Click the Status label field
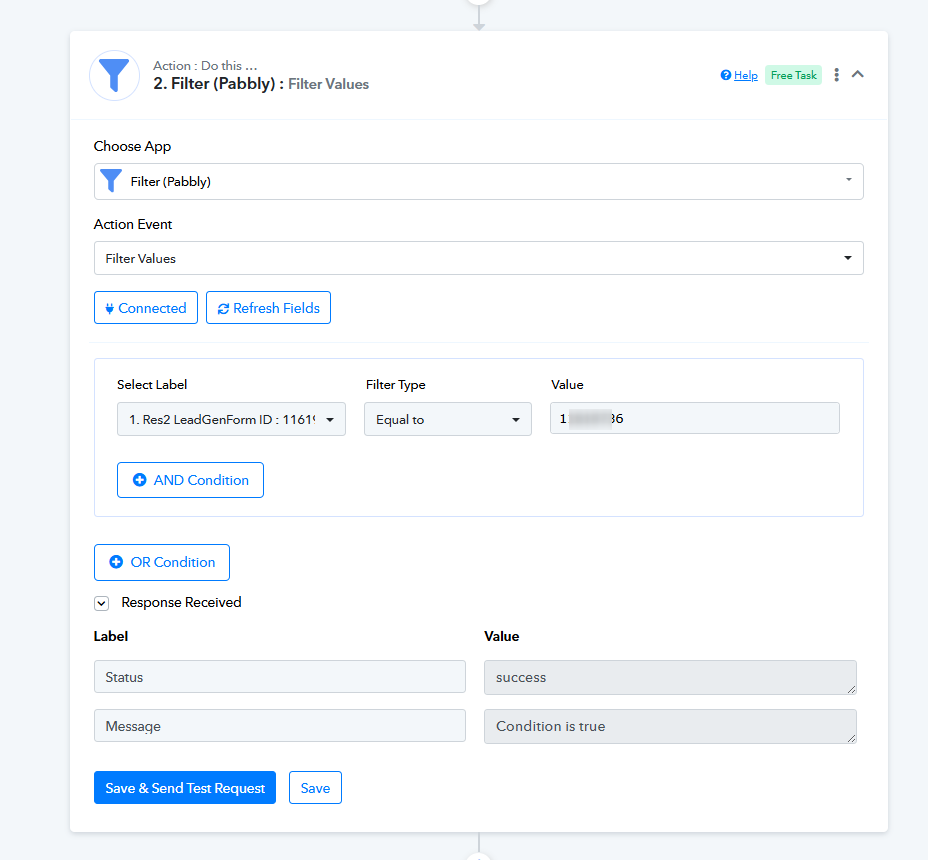Image resolution: width=928 pixels, height=860 pixels. [279, 677]
